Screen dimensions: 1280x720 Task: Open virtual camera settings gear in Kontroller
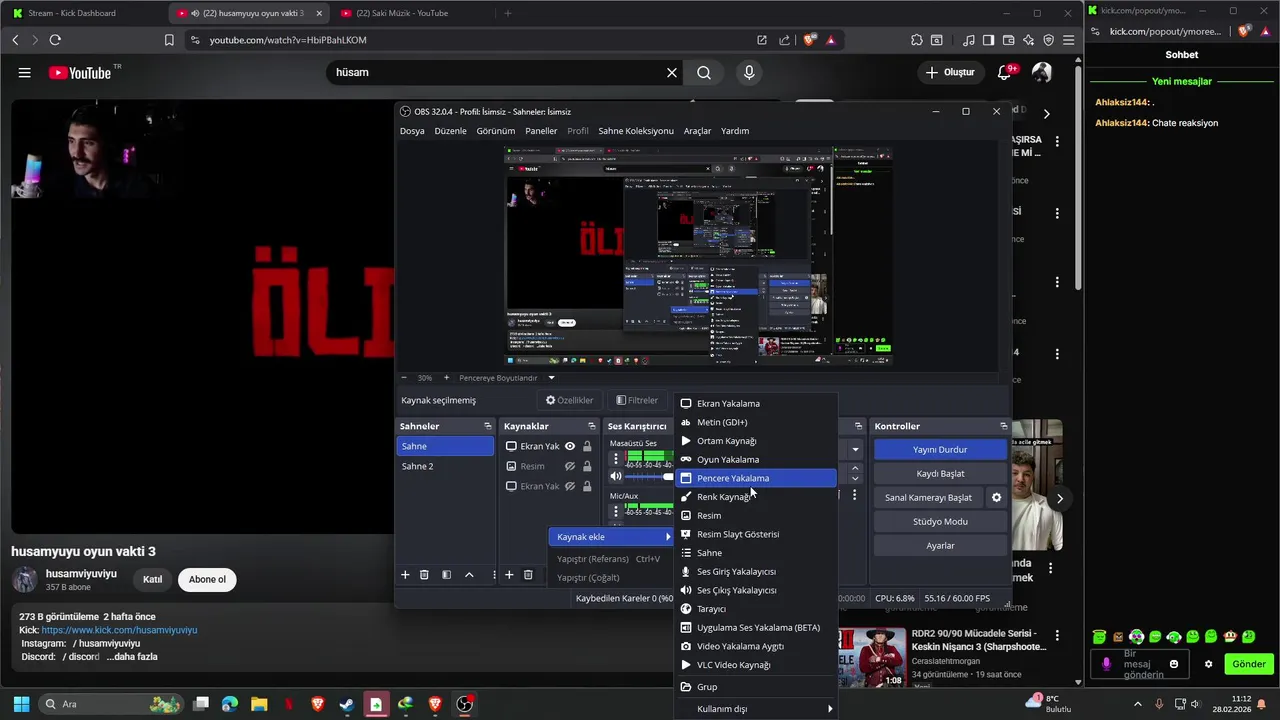click(x=996, y=497)
